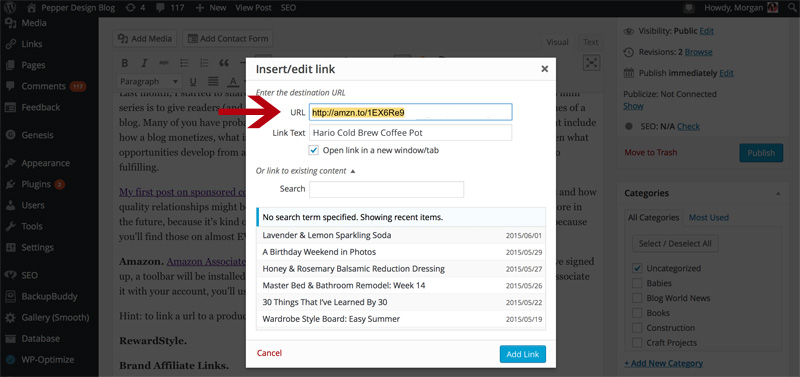The image size is (800, 377).
Task: Switch to the Visual editor tab
Action: (558, 42)
